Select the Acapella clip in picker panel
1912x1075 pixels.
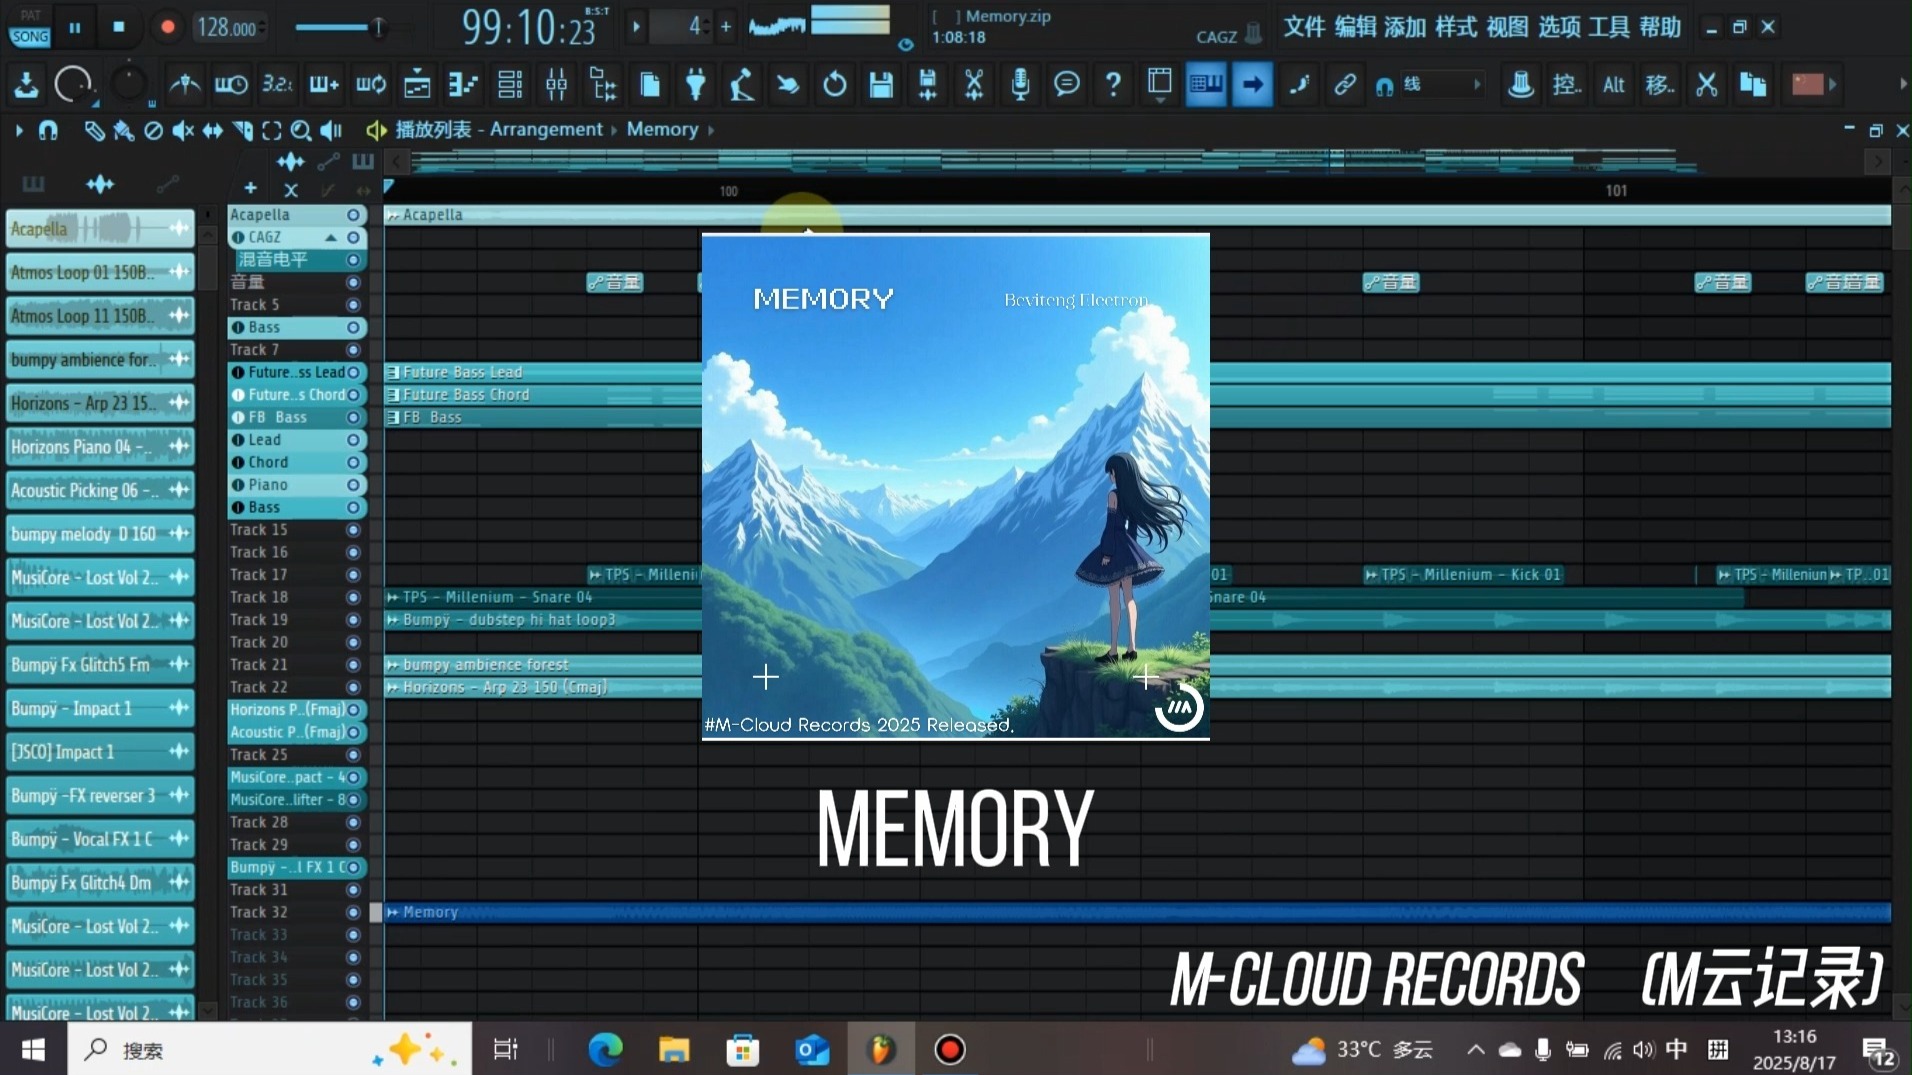point(100,229)
